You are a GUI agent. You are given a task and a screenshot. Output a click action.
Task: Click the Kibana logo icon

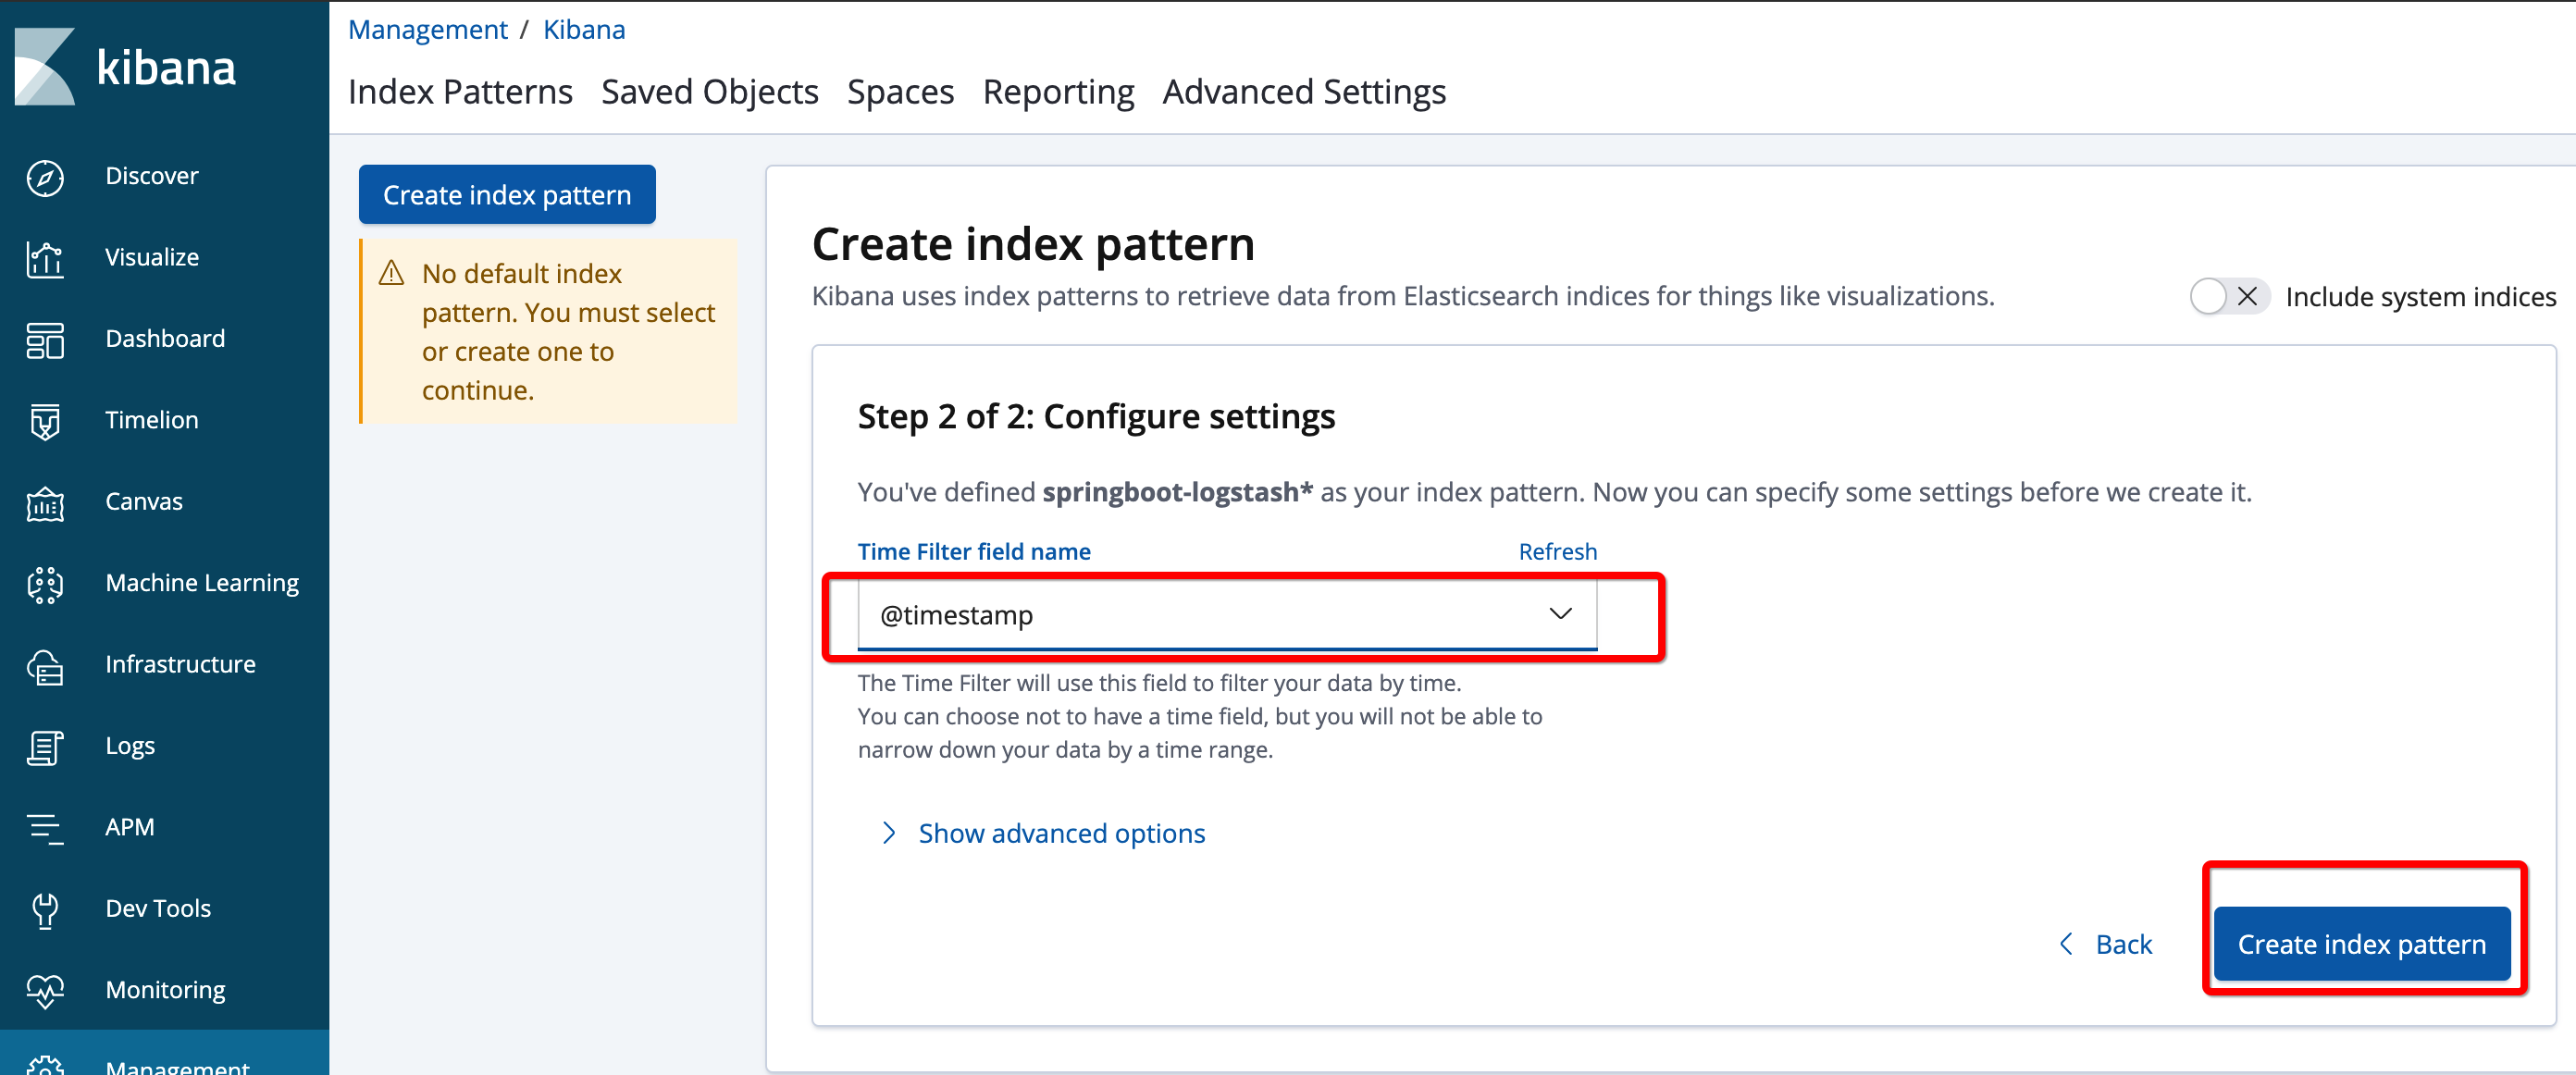[45, 67]
